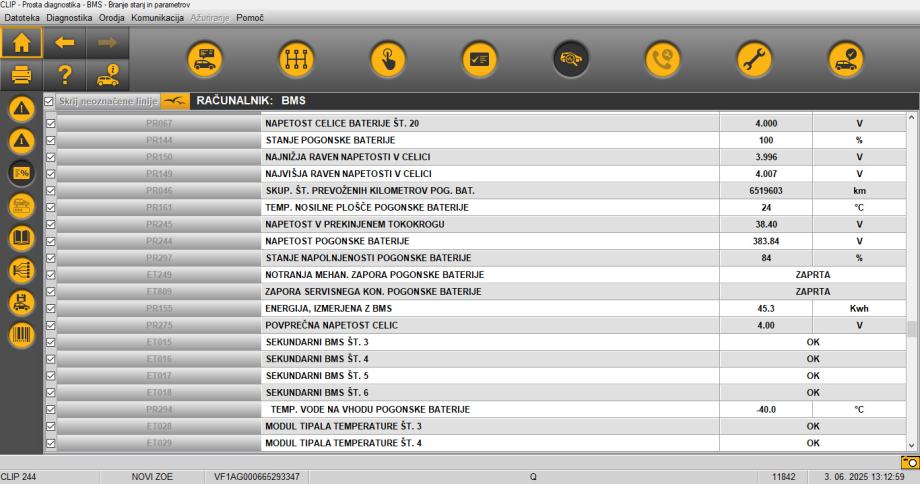This screenshot has width=920, height=484.
Task: Click the PR245 parameter code button
Action: 159,224
